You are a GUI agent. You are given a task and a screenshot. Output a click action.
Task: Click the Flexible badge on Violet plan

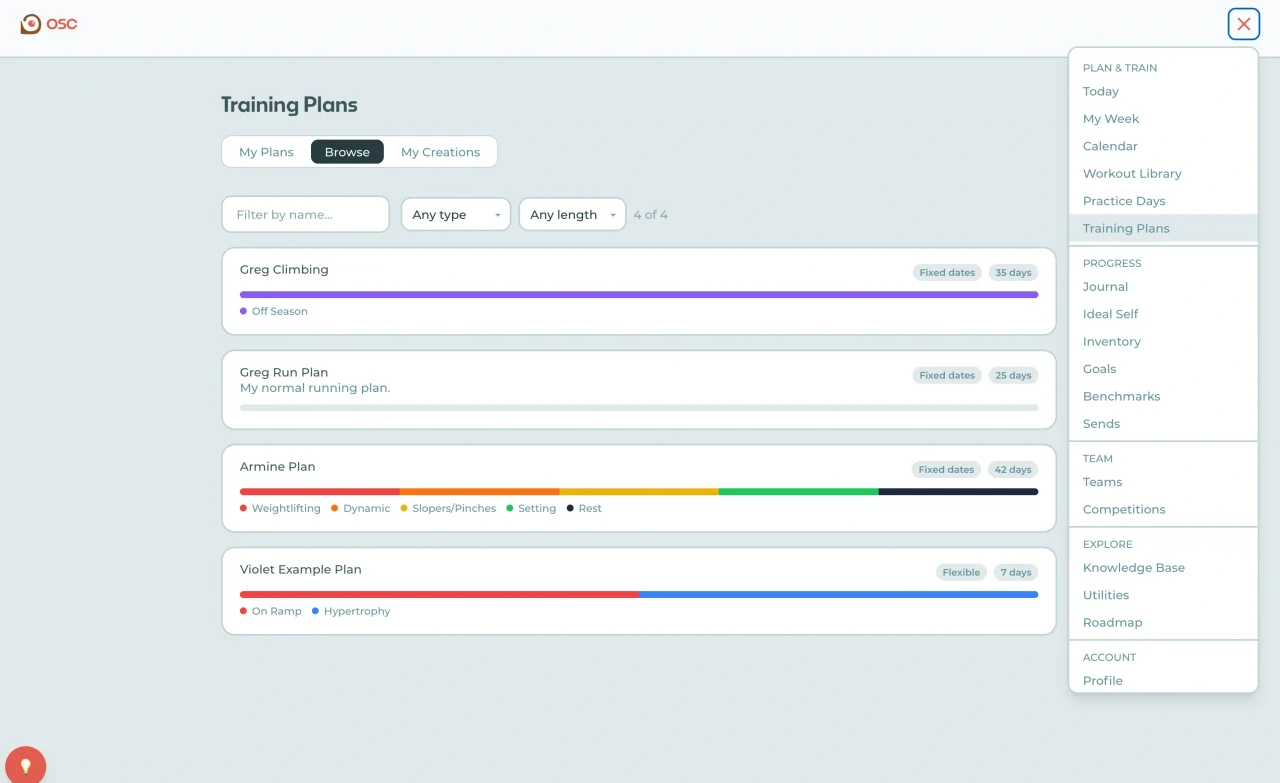961,572
